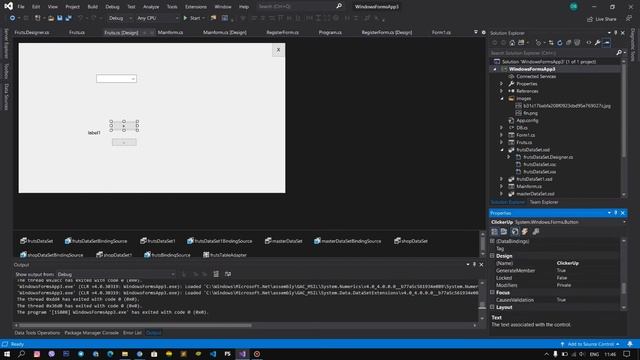Click the Refresh icon in Solution Explorer
This screenshot has width=640, height=360.
(560, 43)
